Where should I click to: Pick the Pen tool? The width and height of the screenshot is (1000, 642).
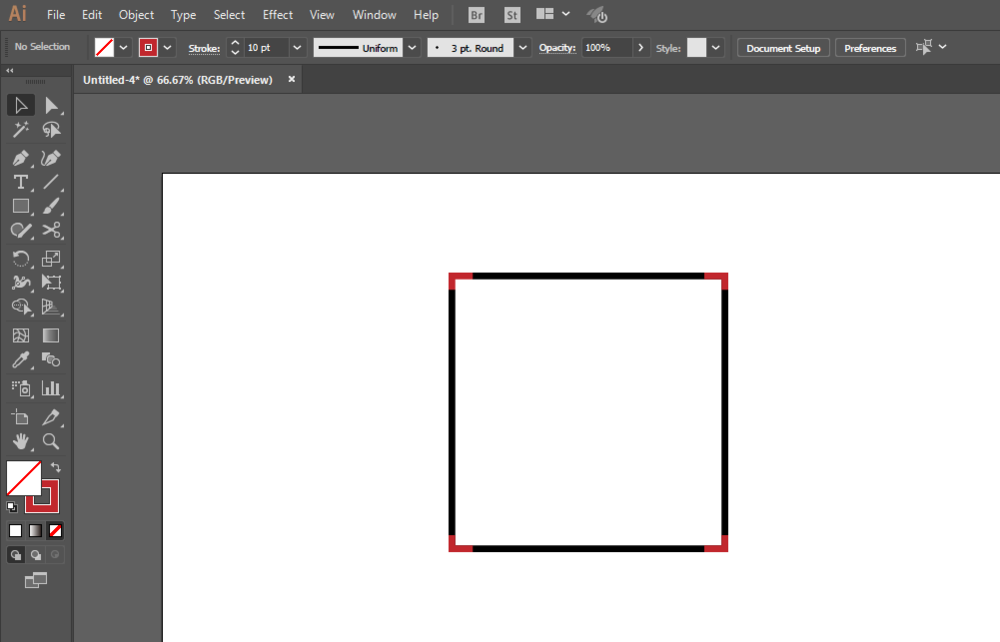[x=21, y=157]
